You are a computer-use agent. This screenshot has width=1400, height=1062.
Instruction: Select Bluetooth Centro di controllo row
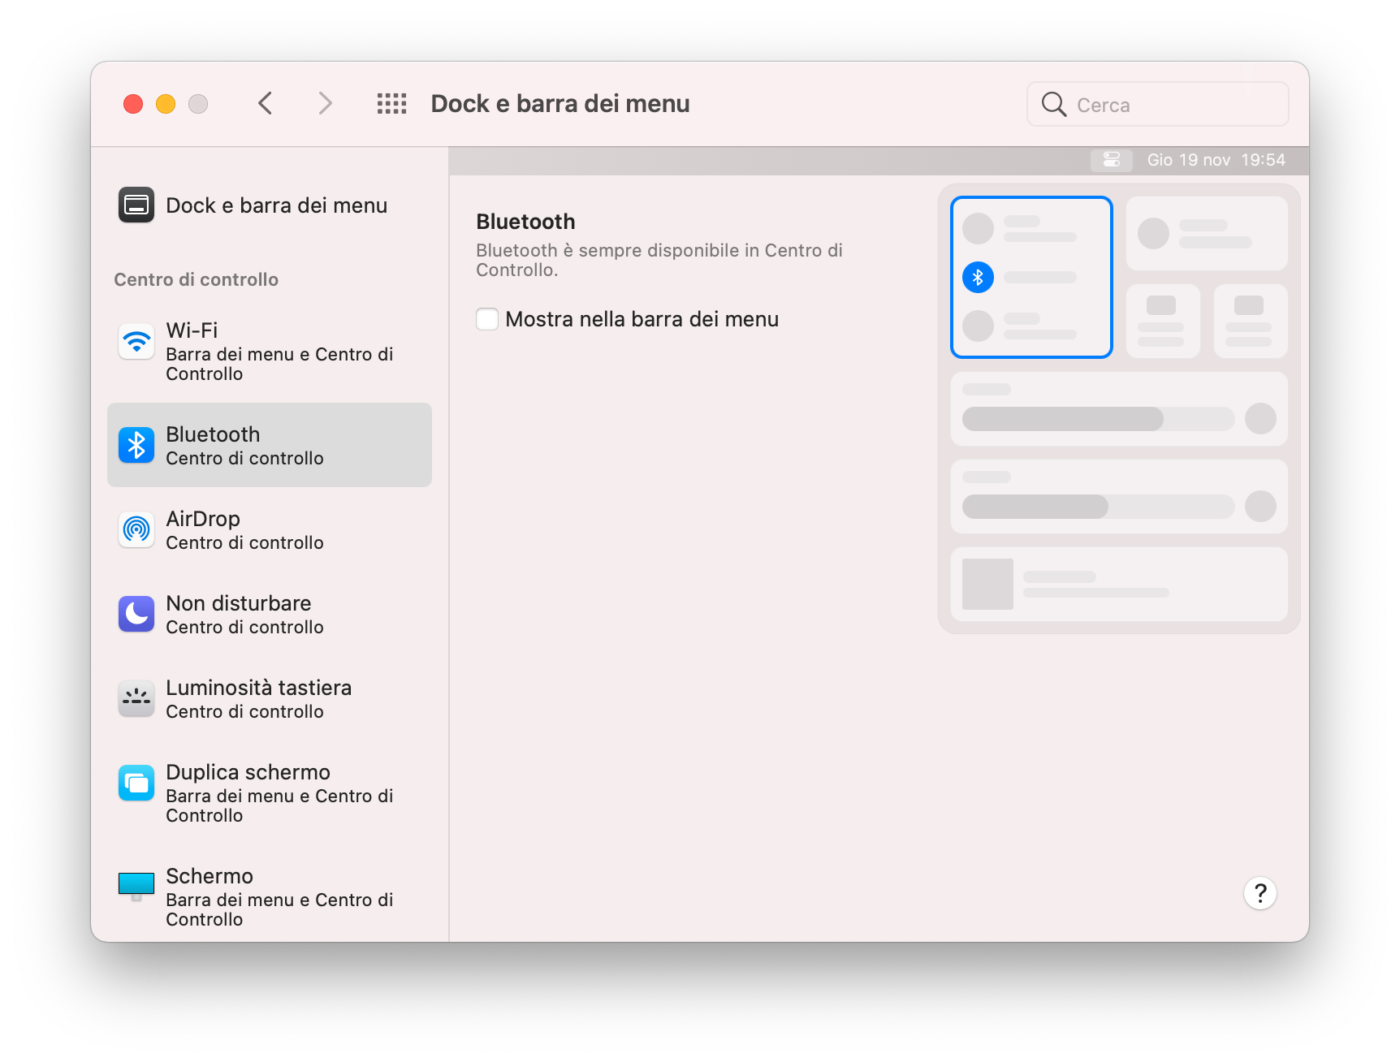point(270,445)
